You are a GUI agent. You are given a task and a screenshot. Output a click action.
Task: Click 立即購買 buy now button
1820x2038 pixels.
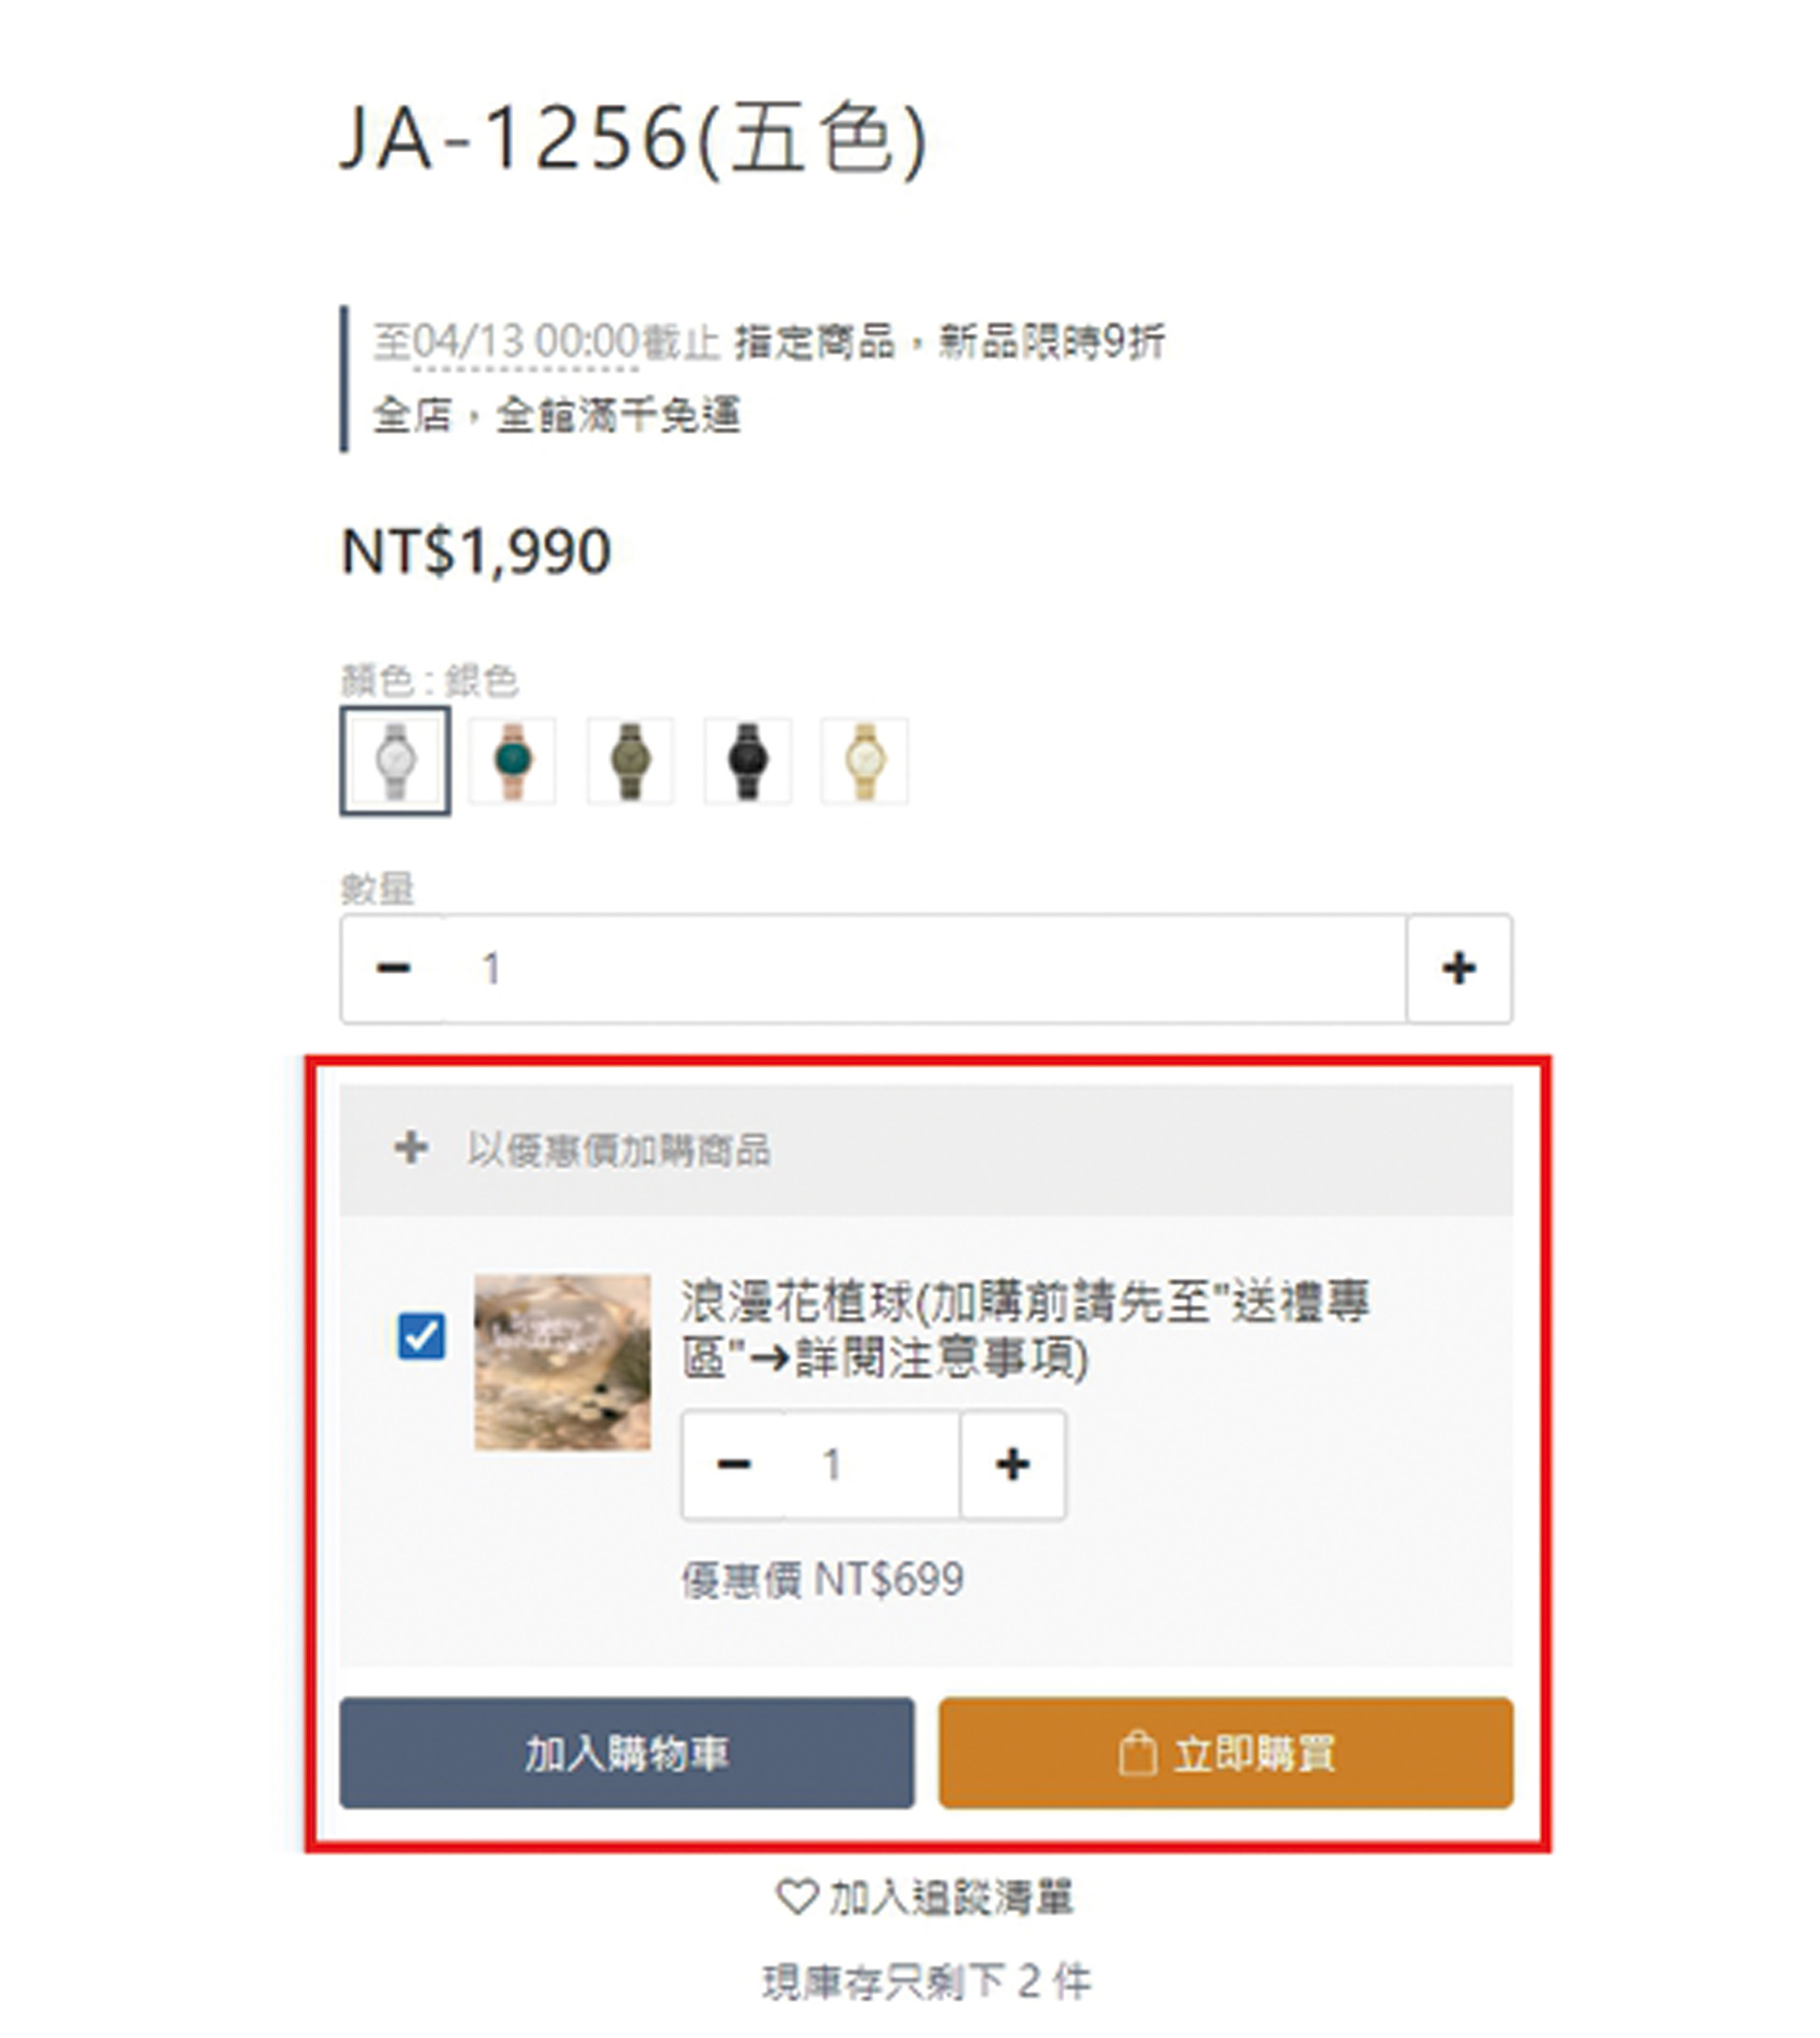pos(1226,1753)
